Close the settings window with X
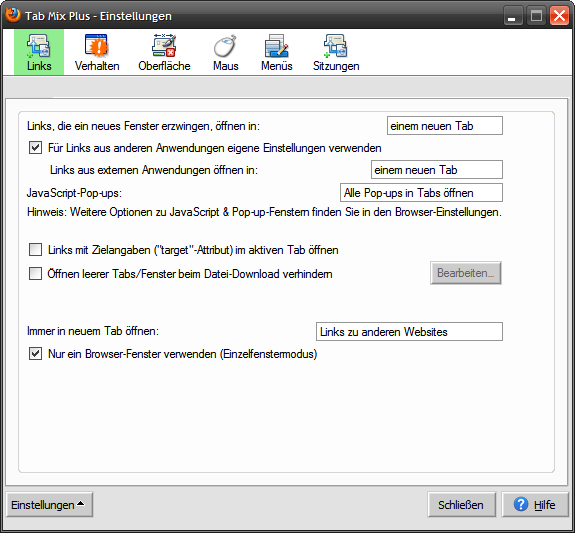 pyautogui.click(x=560, y=16)
